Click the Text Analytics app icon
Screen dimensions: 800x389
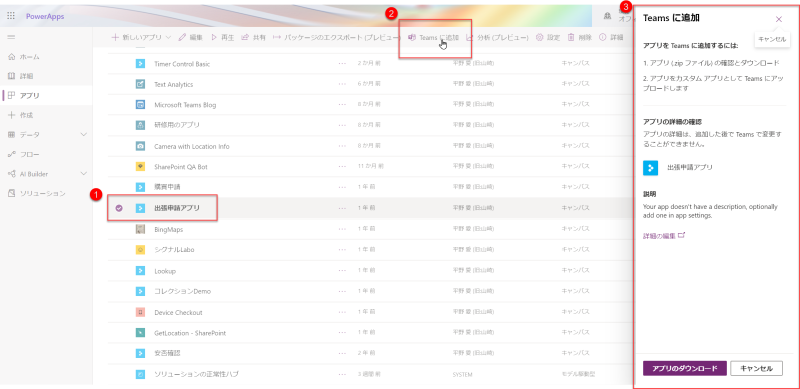pyautogui.click(x=140, y=84)
